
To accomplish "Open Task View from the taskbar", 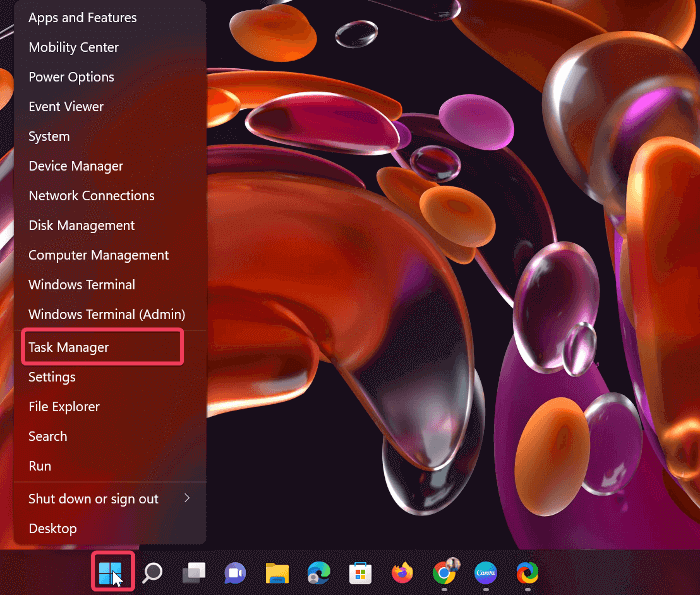I will (x=194, y=572).
